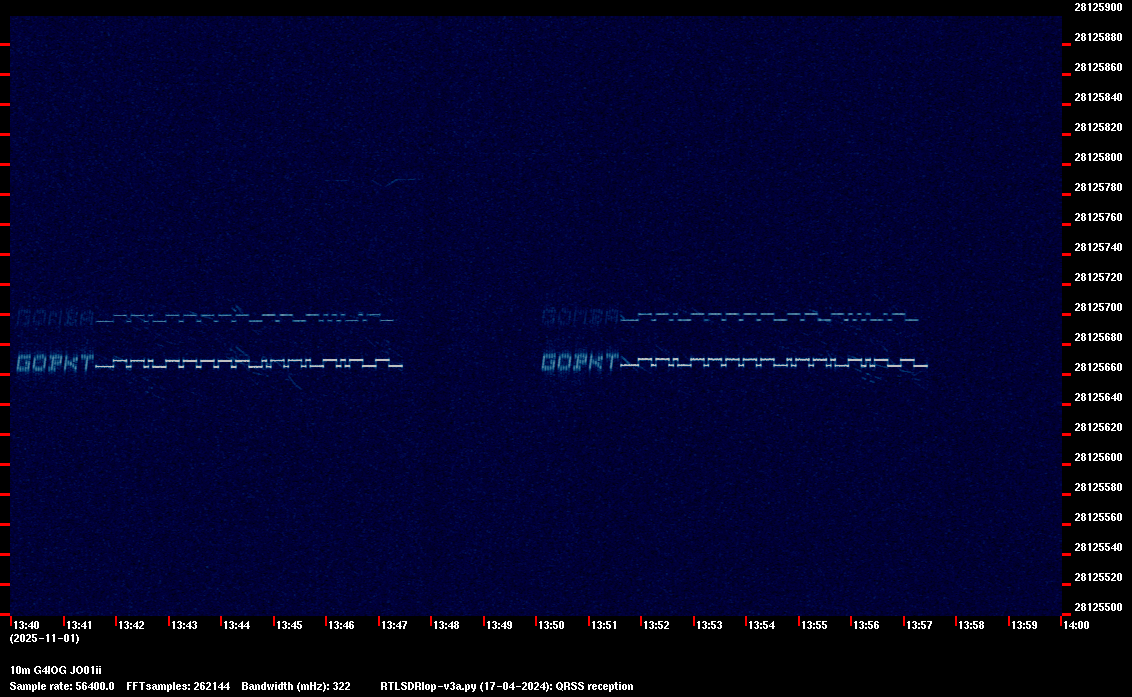Select the 13:42 time label
Screen dimensions: 1132x697
point(131,625)
